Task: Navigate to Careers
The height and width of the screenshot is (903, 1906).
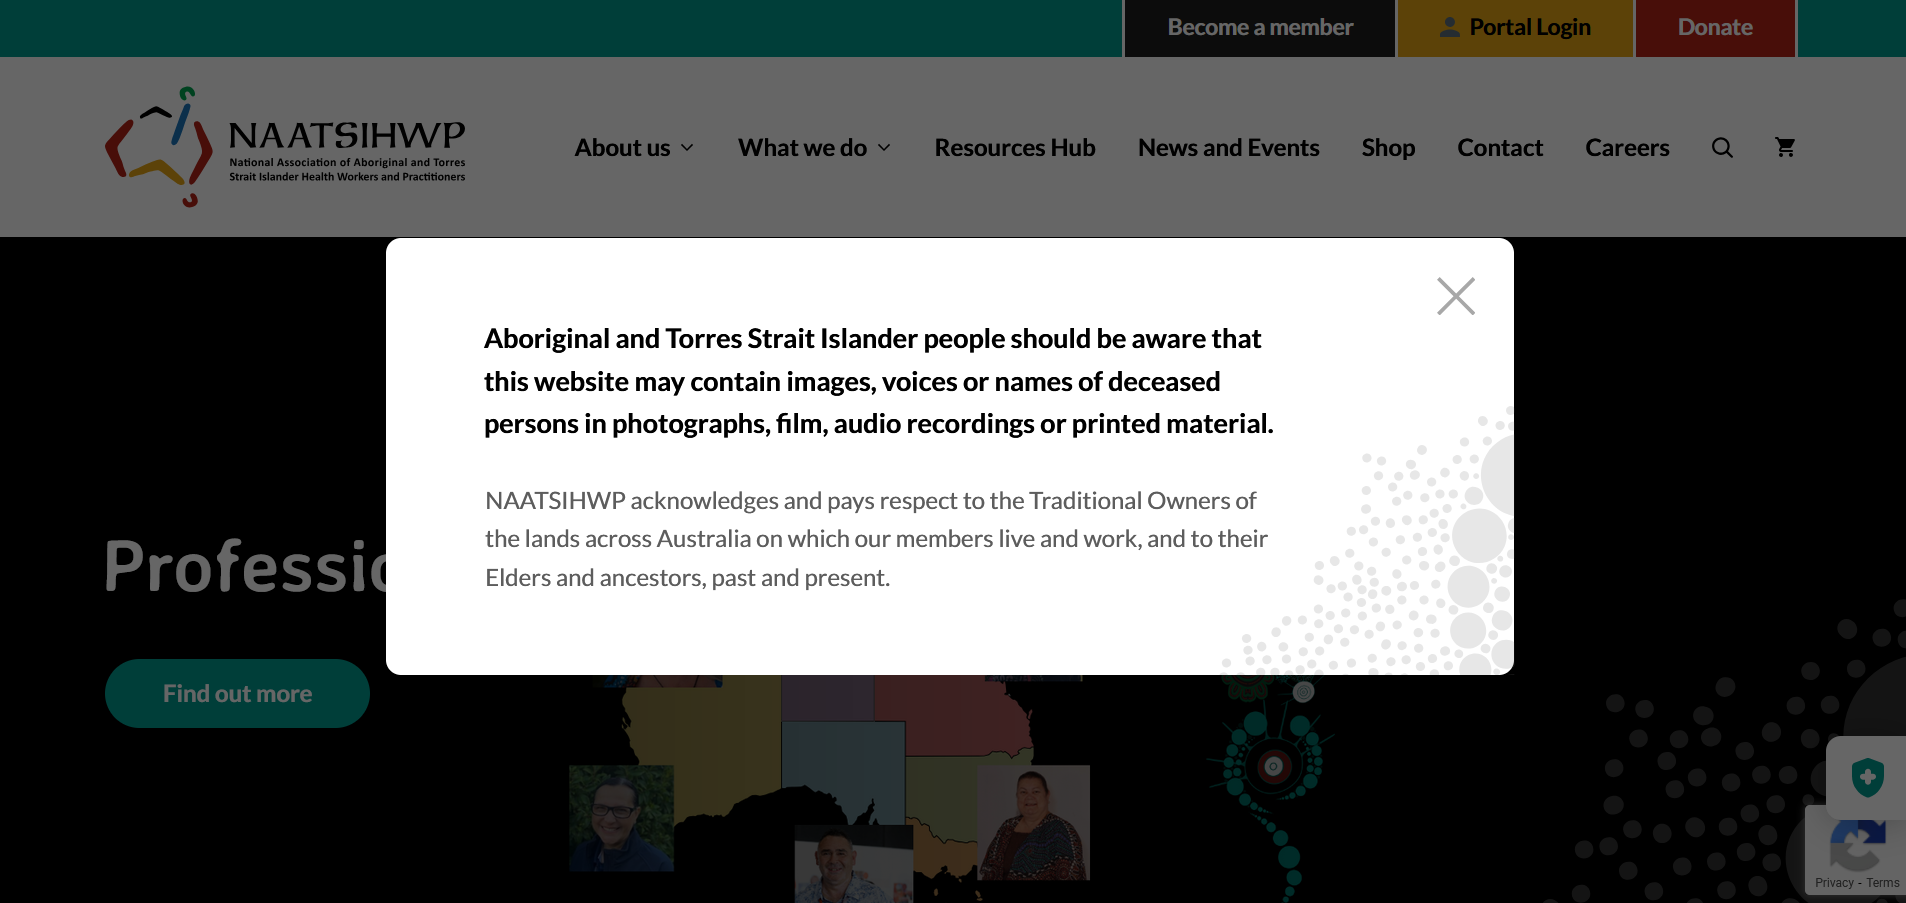Action: pos(1626,148)
